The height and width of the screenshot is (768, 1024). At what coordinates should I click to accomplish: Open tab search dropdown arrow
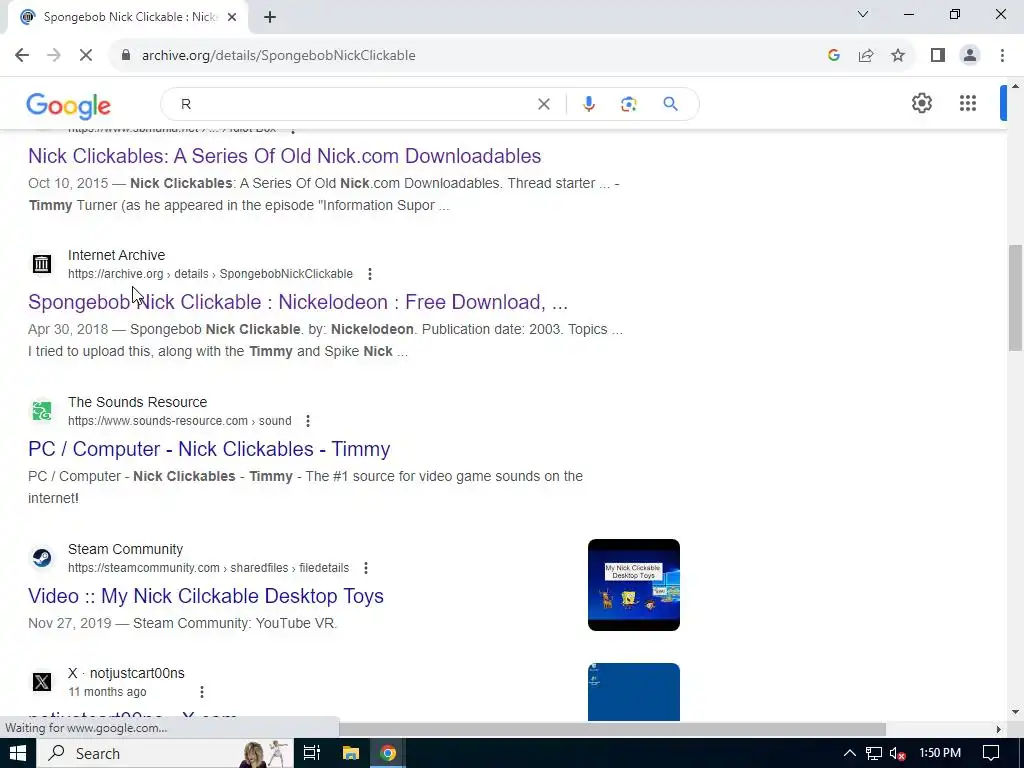[863, 14]
